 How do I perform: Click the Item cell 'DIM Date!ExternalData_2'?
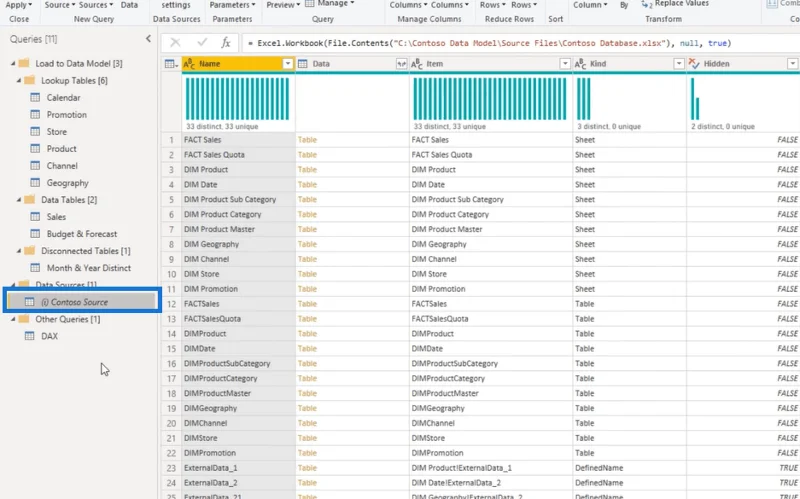(x=491, y=483)
